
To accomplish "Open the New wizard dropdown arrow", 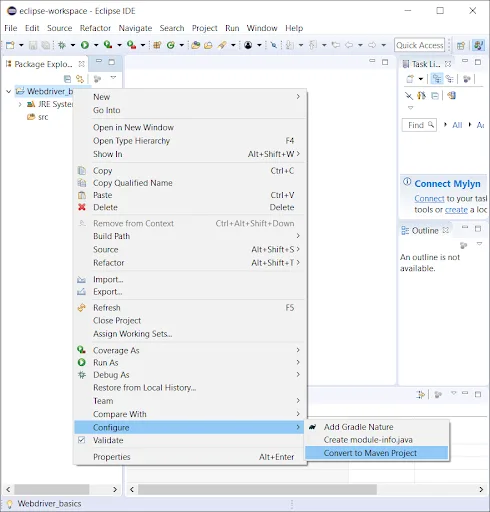I will [21, 45].
